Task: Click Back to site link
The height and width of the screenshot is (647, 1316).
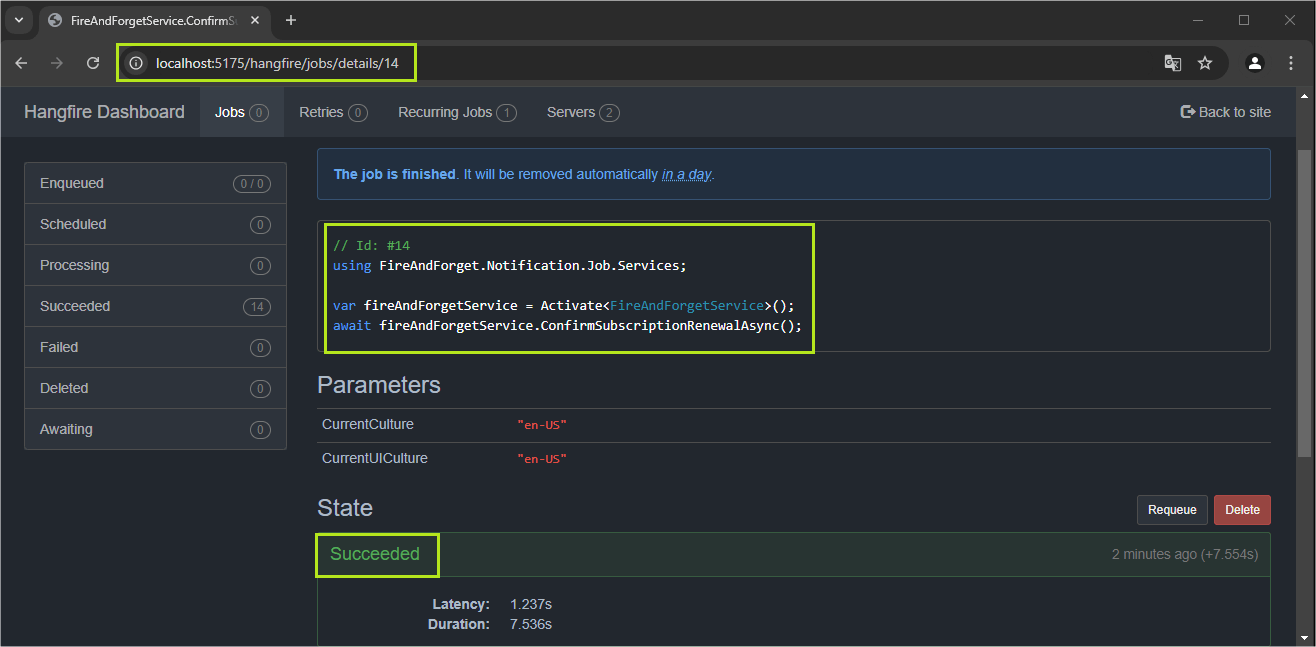Action: point(1226,112)
